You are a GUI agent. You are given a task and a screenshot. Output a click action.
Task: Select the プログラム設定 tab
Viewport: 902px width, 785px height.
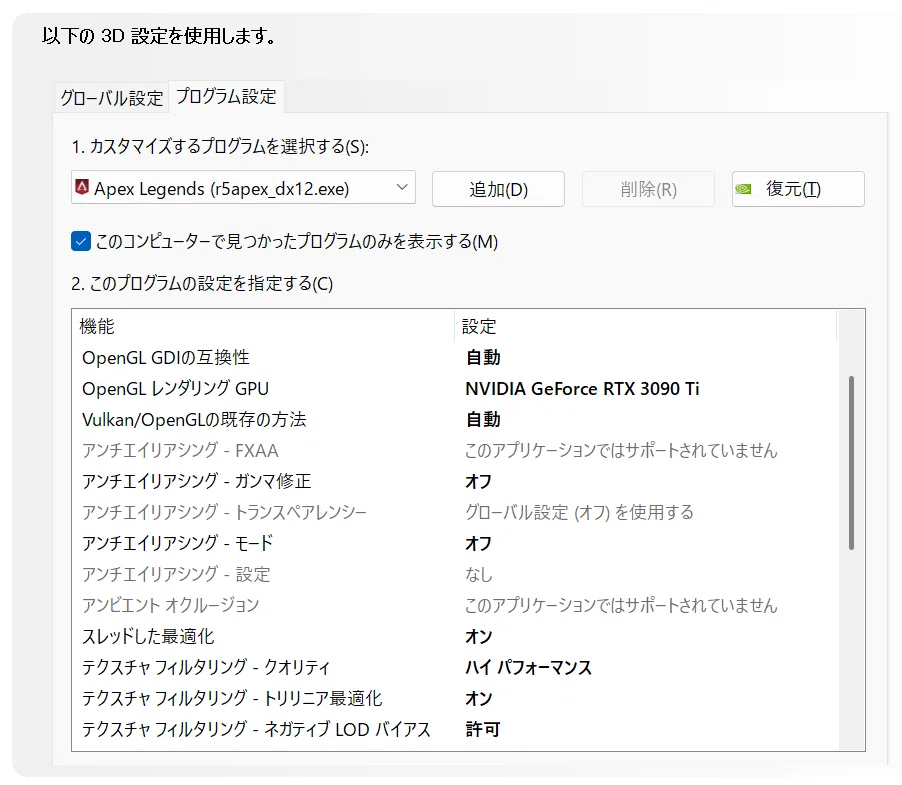[x=226, y=96]
